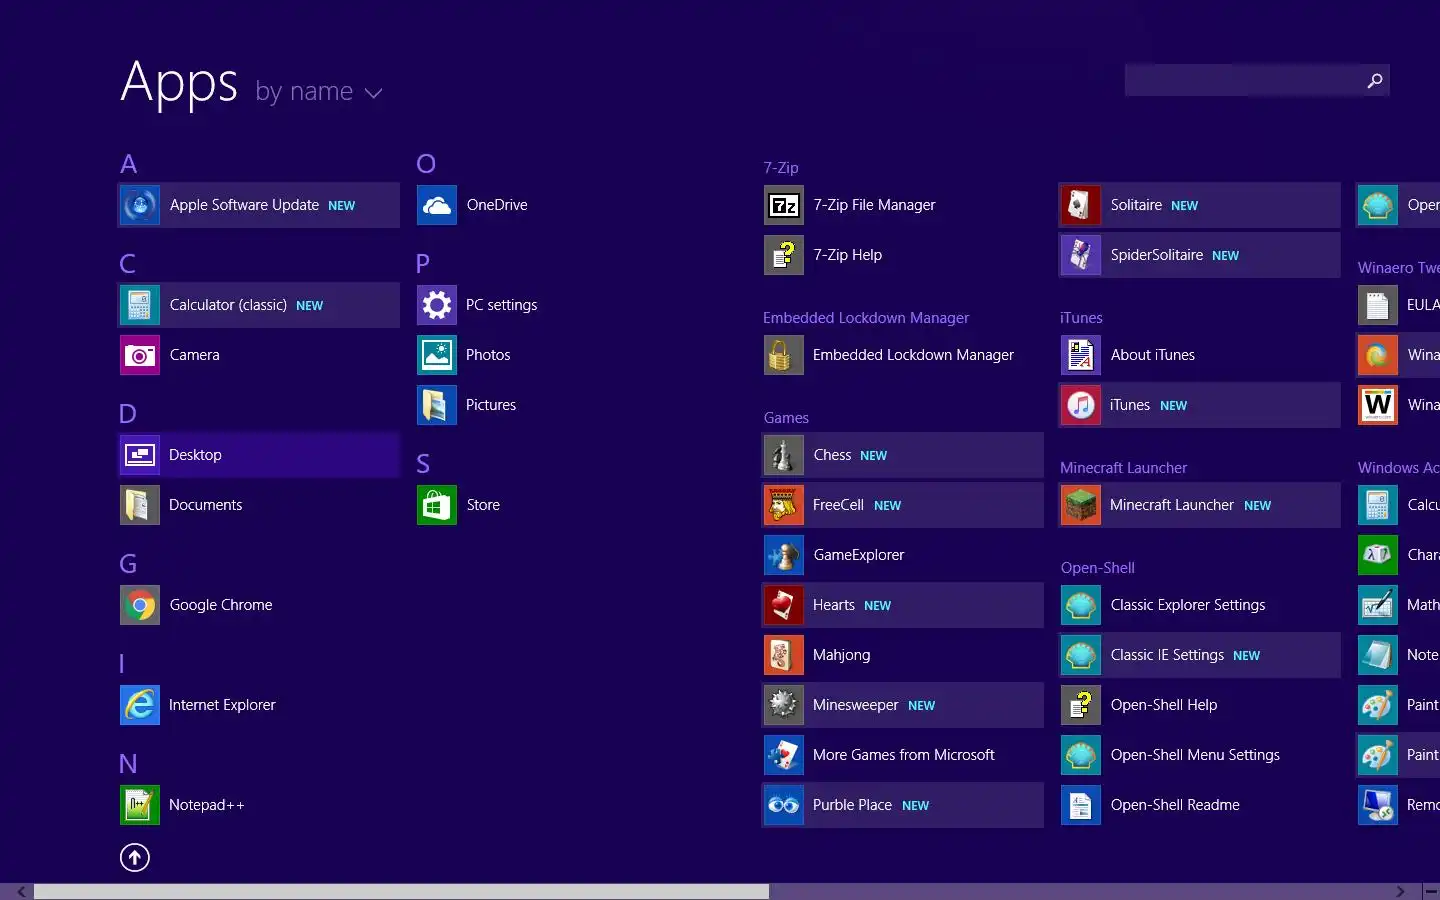
Task: Open 7-Zip Help icon
Action: 784,255
